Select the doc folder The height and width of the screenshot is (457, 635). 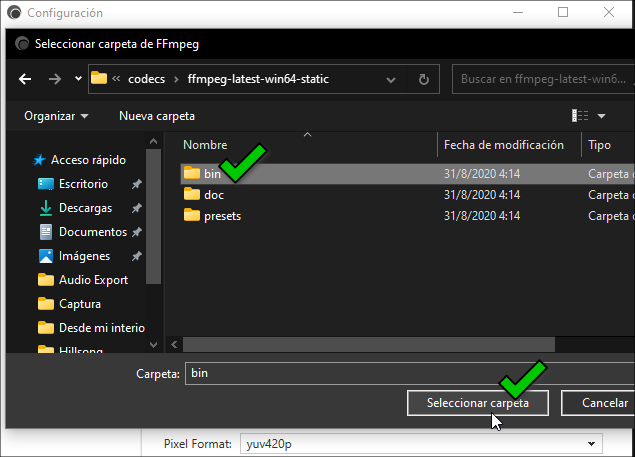[214, 195]
